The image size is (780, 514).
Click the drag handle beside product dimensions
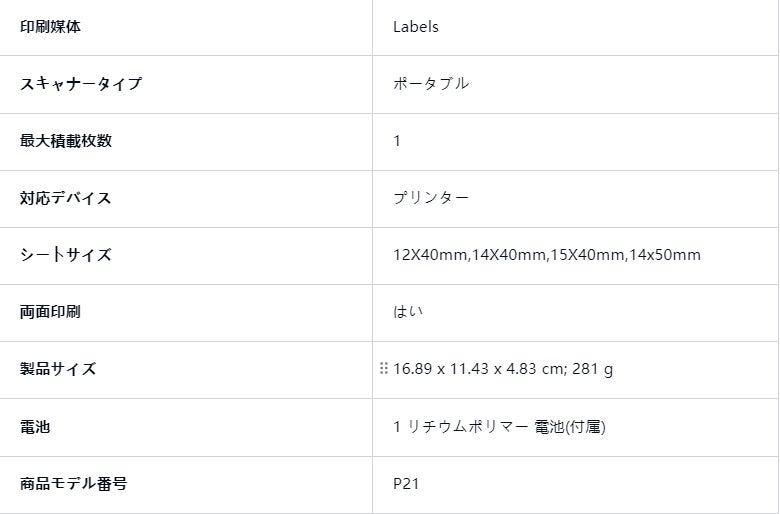(x=383, y=369)
